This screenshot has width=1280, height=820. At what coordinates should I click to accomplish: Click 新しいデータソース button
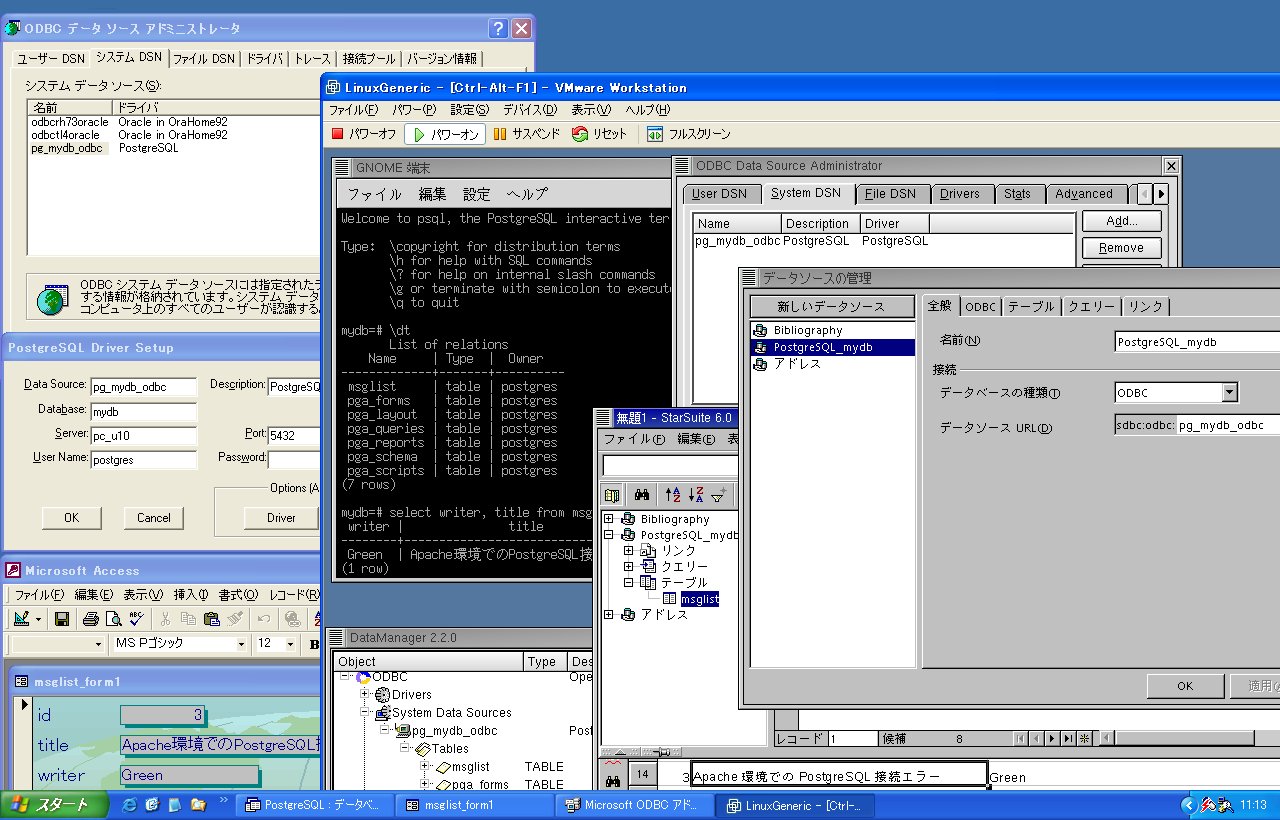click(x=832, y=307)
